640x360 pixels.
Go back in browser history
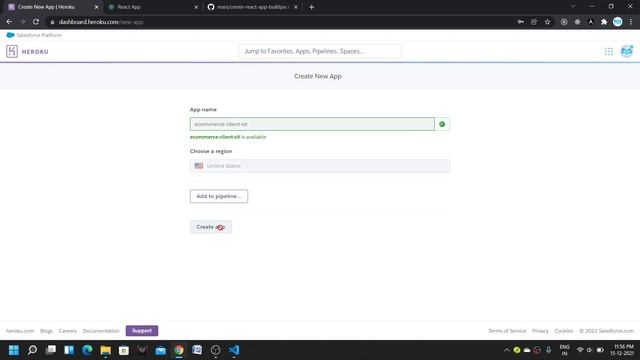pyautogui.click(x=9, y=22)
